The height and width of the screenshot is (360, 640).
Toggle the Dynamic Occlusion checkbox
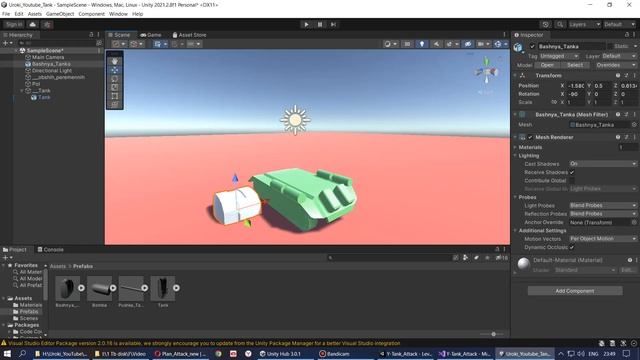572,247
